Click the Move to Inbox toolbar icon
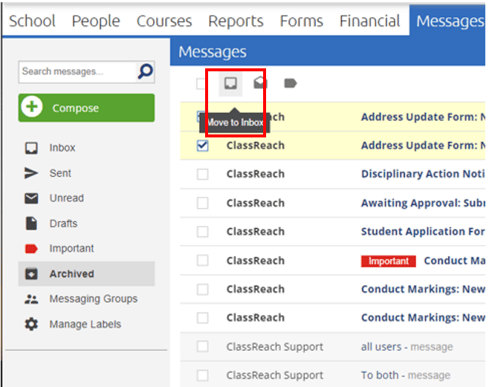The height and width of the screenshot is (387, 492). [230, 83]
